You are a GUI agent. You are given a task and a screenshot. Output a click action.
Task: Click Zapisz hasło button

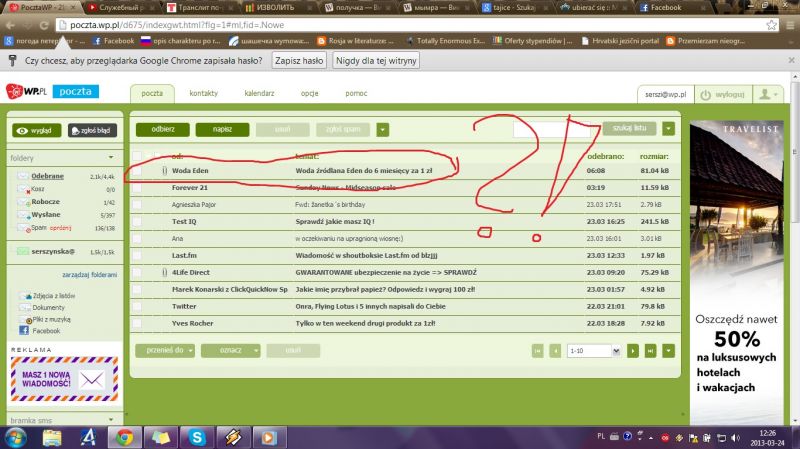point(299,61)
